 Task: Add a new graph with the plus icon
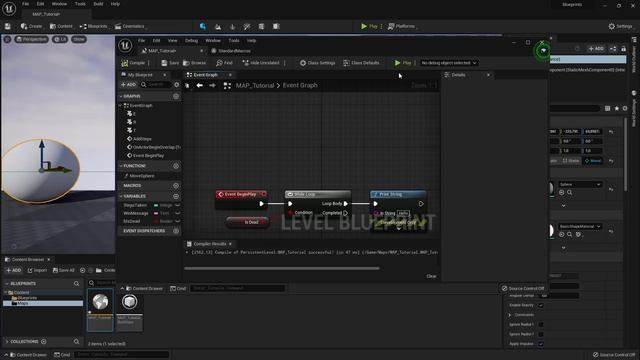click(x=176, y=96)
